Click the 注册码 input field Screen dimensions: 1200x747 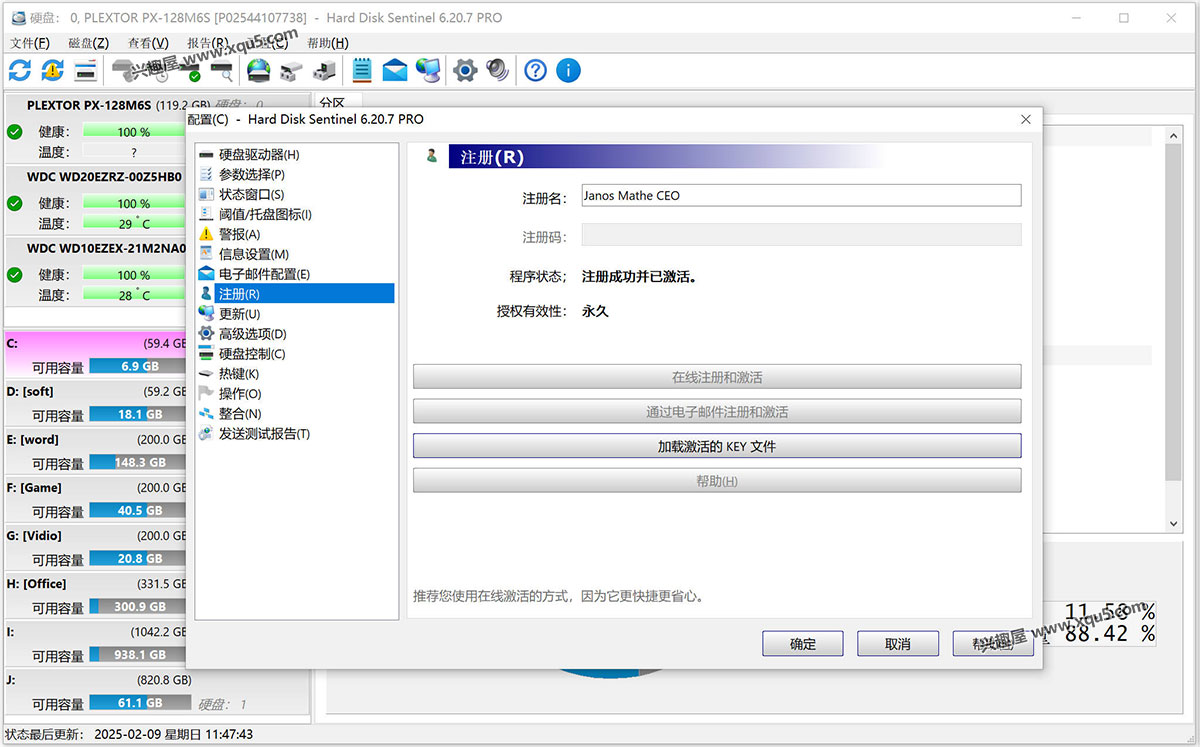[x=801, y=235]
